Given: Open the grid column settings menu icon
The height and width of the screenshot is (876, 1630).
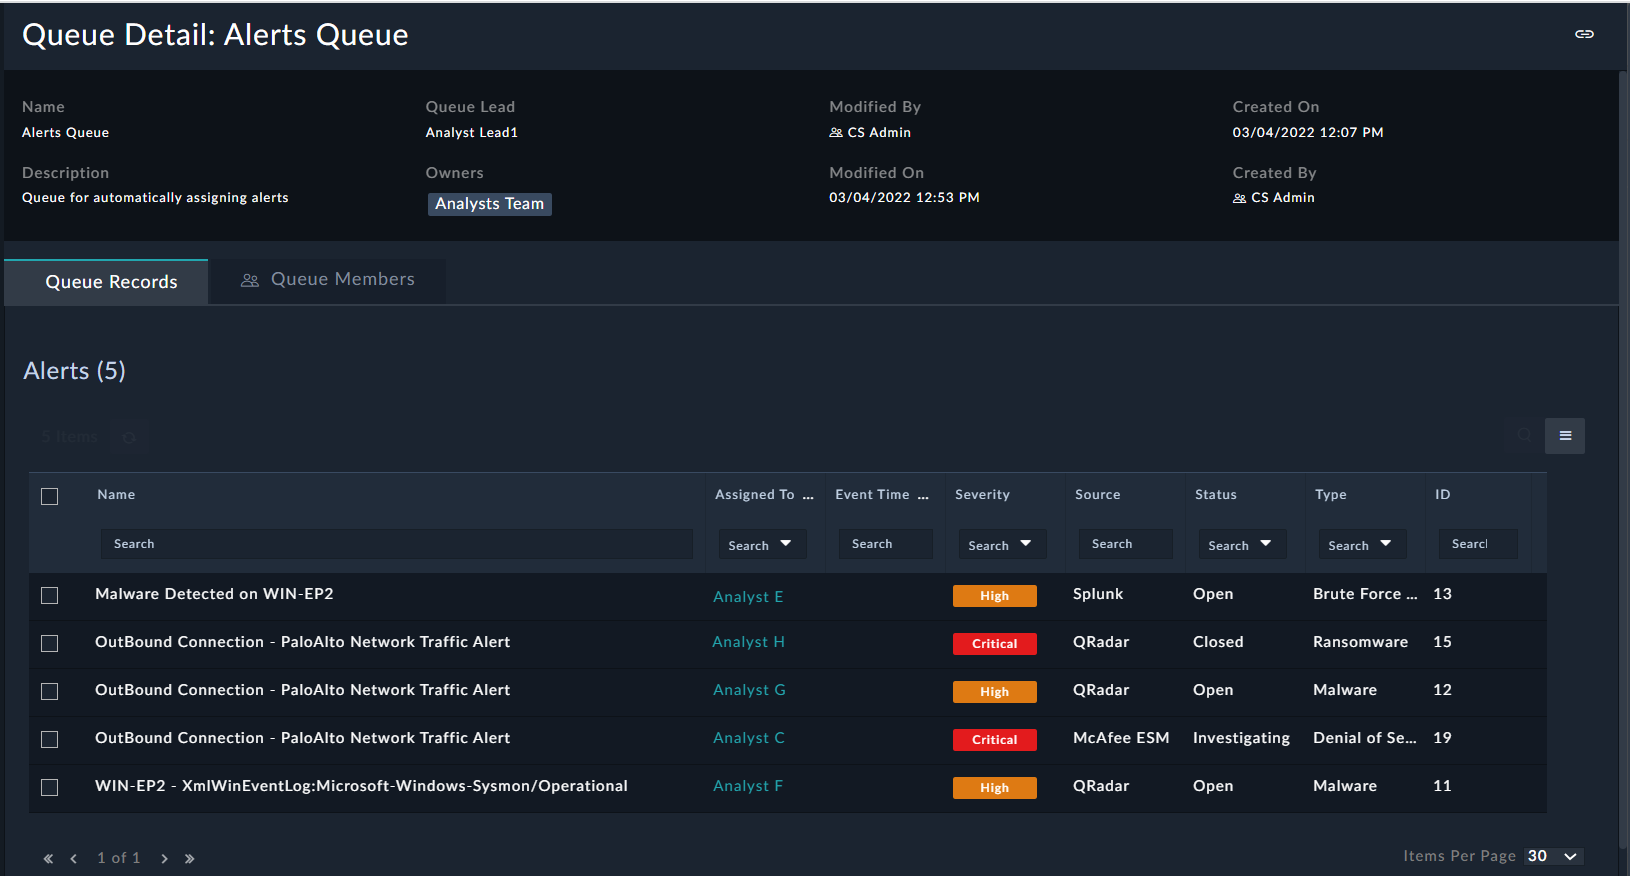Looking at the screenshot, I should [1565, 436].
